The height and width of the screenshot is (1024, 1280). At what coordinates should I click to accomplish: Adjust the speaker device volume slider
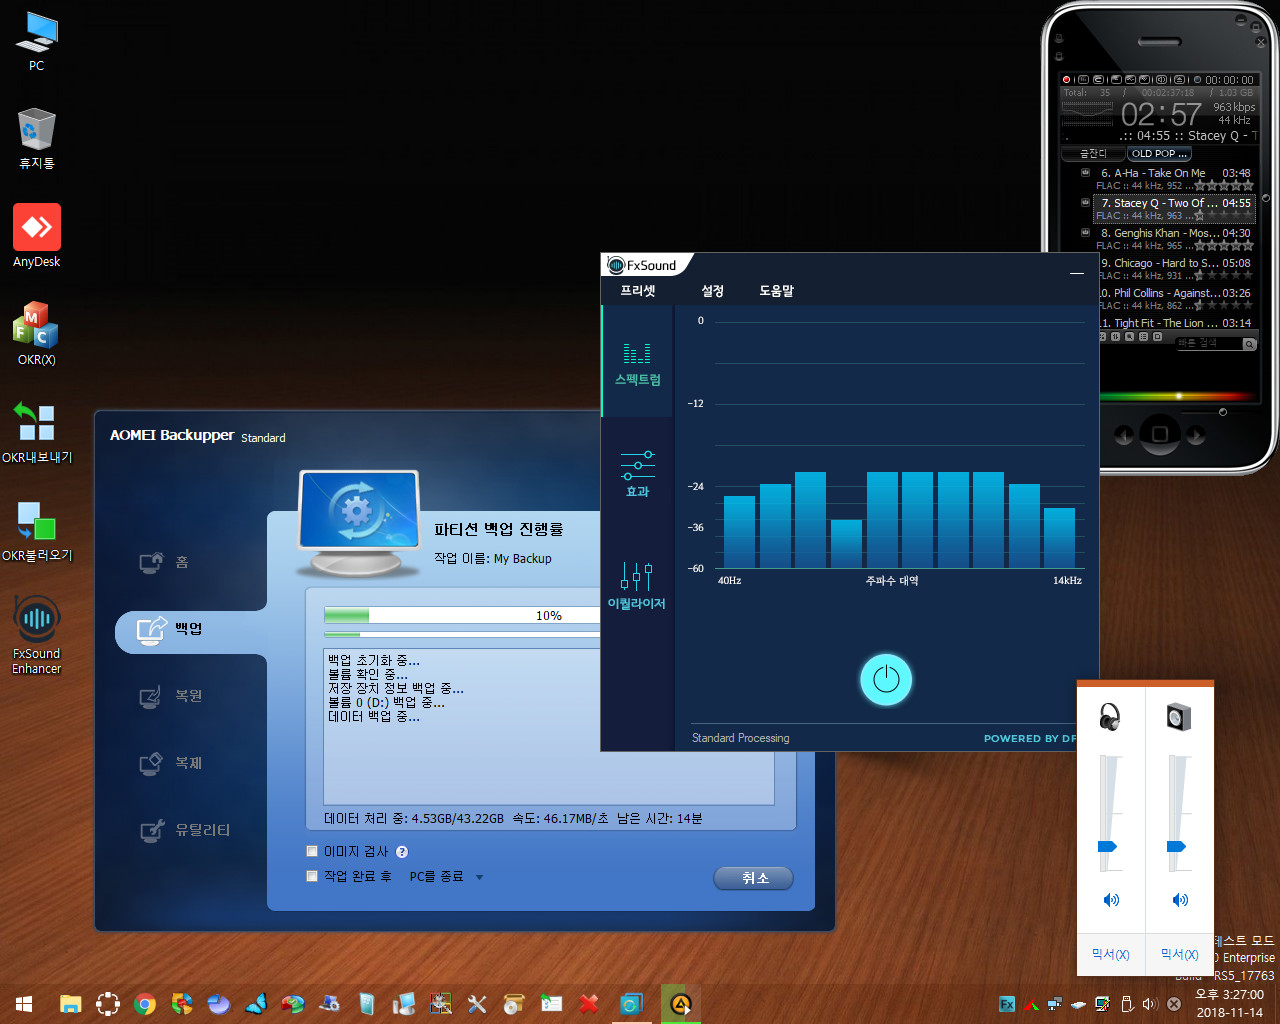point(1177,846)
